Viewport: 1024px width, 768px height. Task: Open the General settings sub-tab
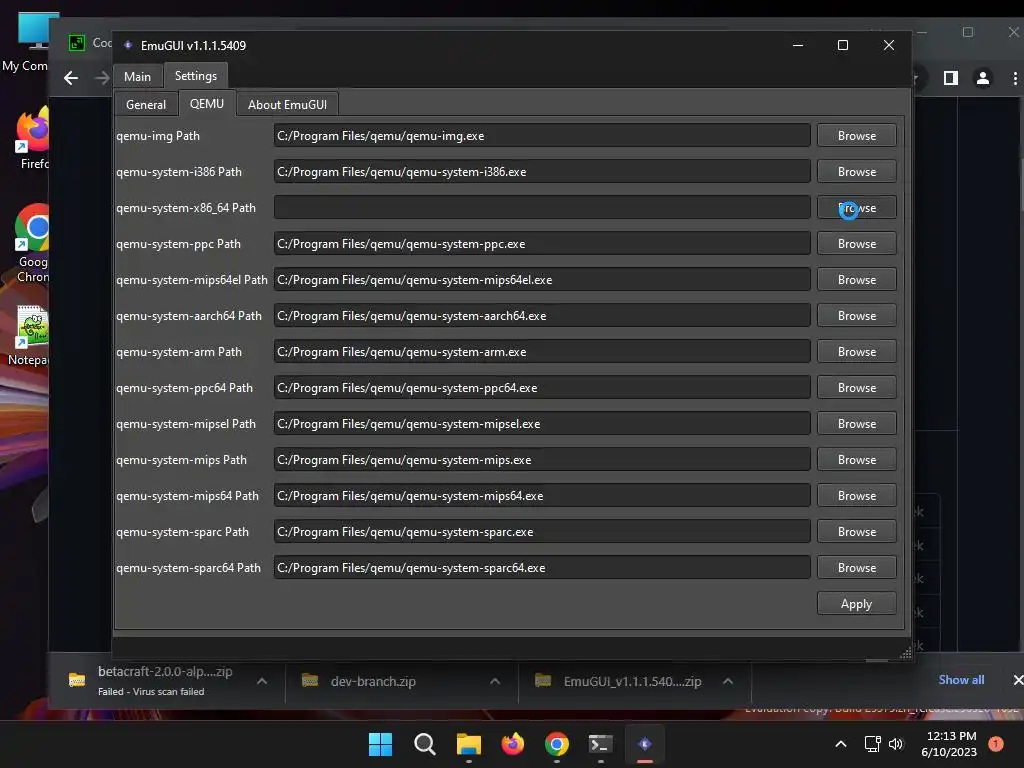(x=146, y=104)
